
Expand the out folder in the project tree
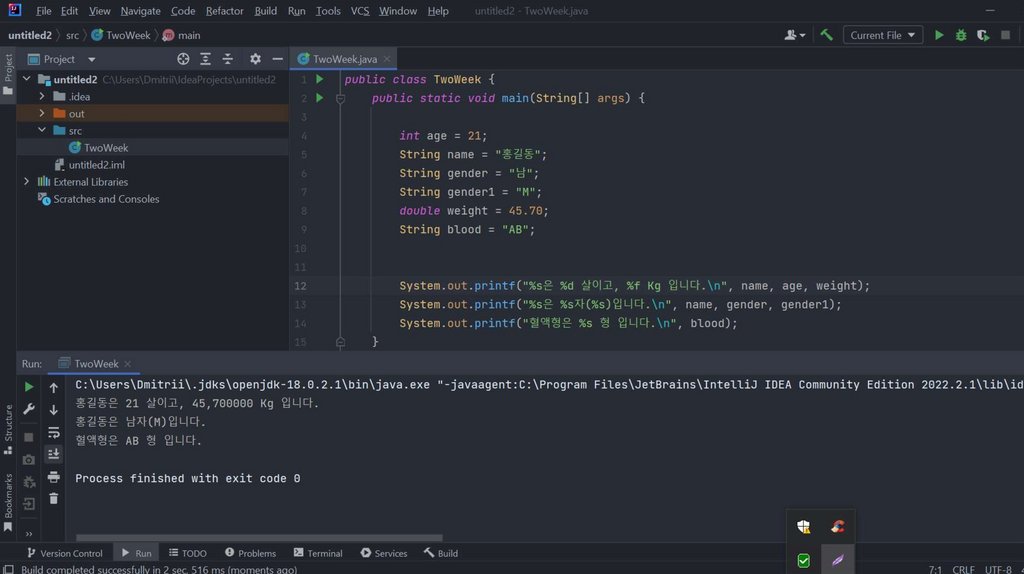click(43, 114)
